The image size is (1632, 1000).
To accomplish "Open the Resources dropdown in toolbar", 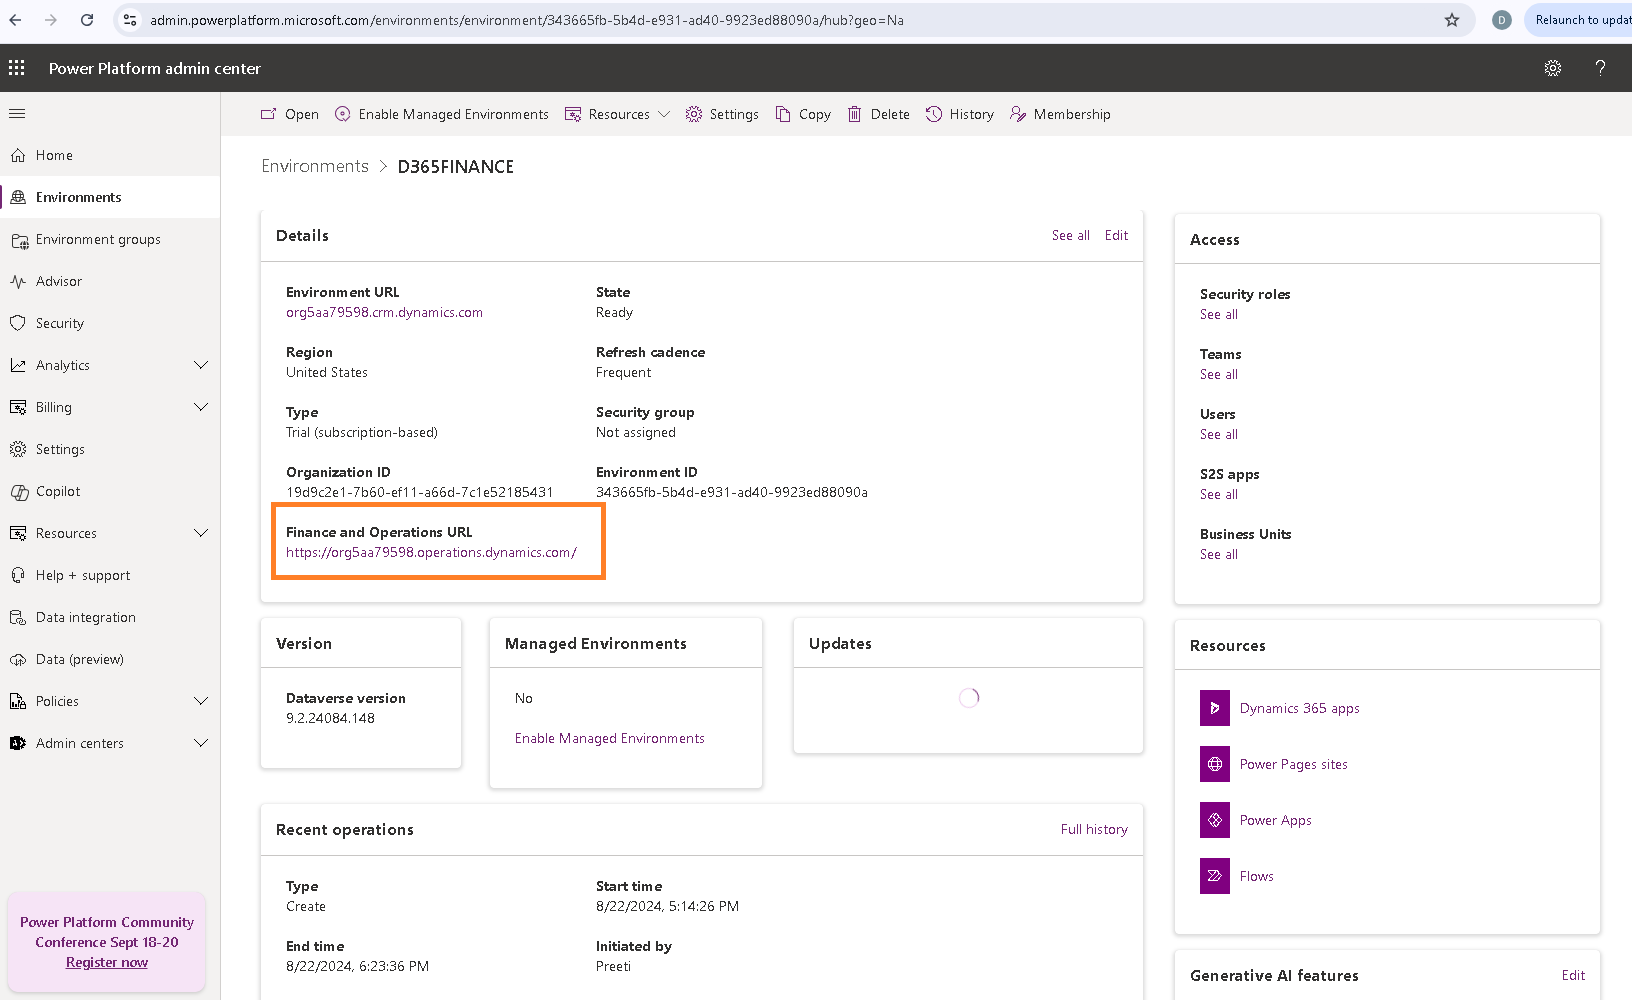I will coord(617,114).
